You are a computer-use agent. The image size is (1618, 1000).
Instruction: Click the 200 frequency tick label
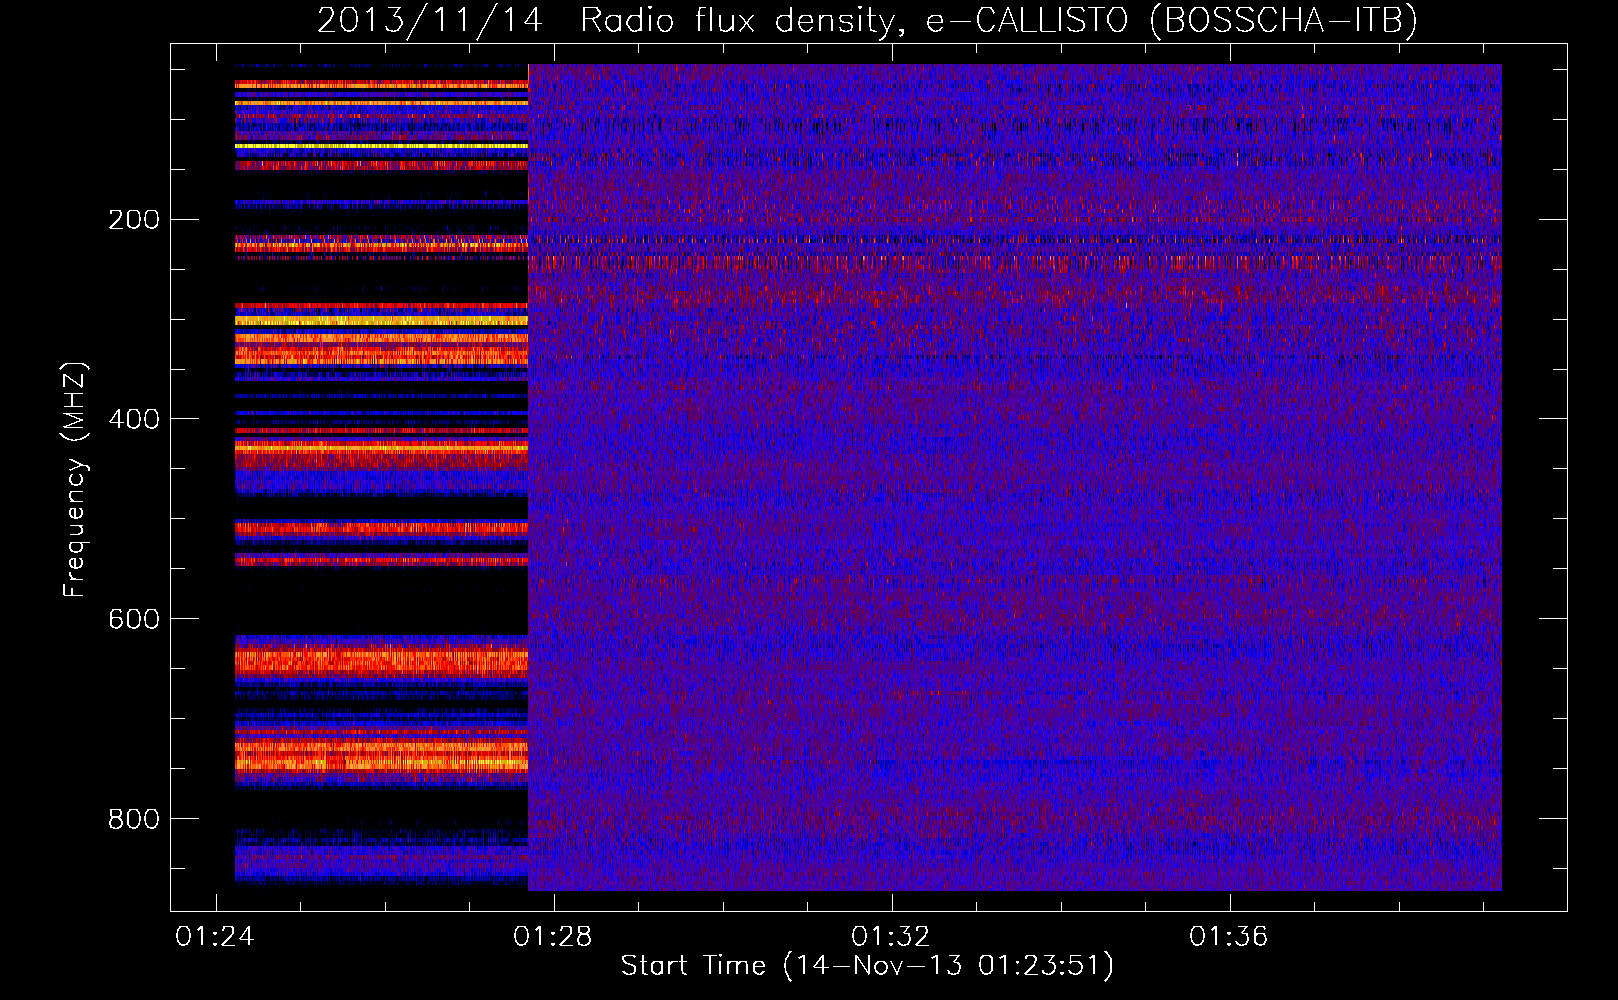point(134,220)
